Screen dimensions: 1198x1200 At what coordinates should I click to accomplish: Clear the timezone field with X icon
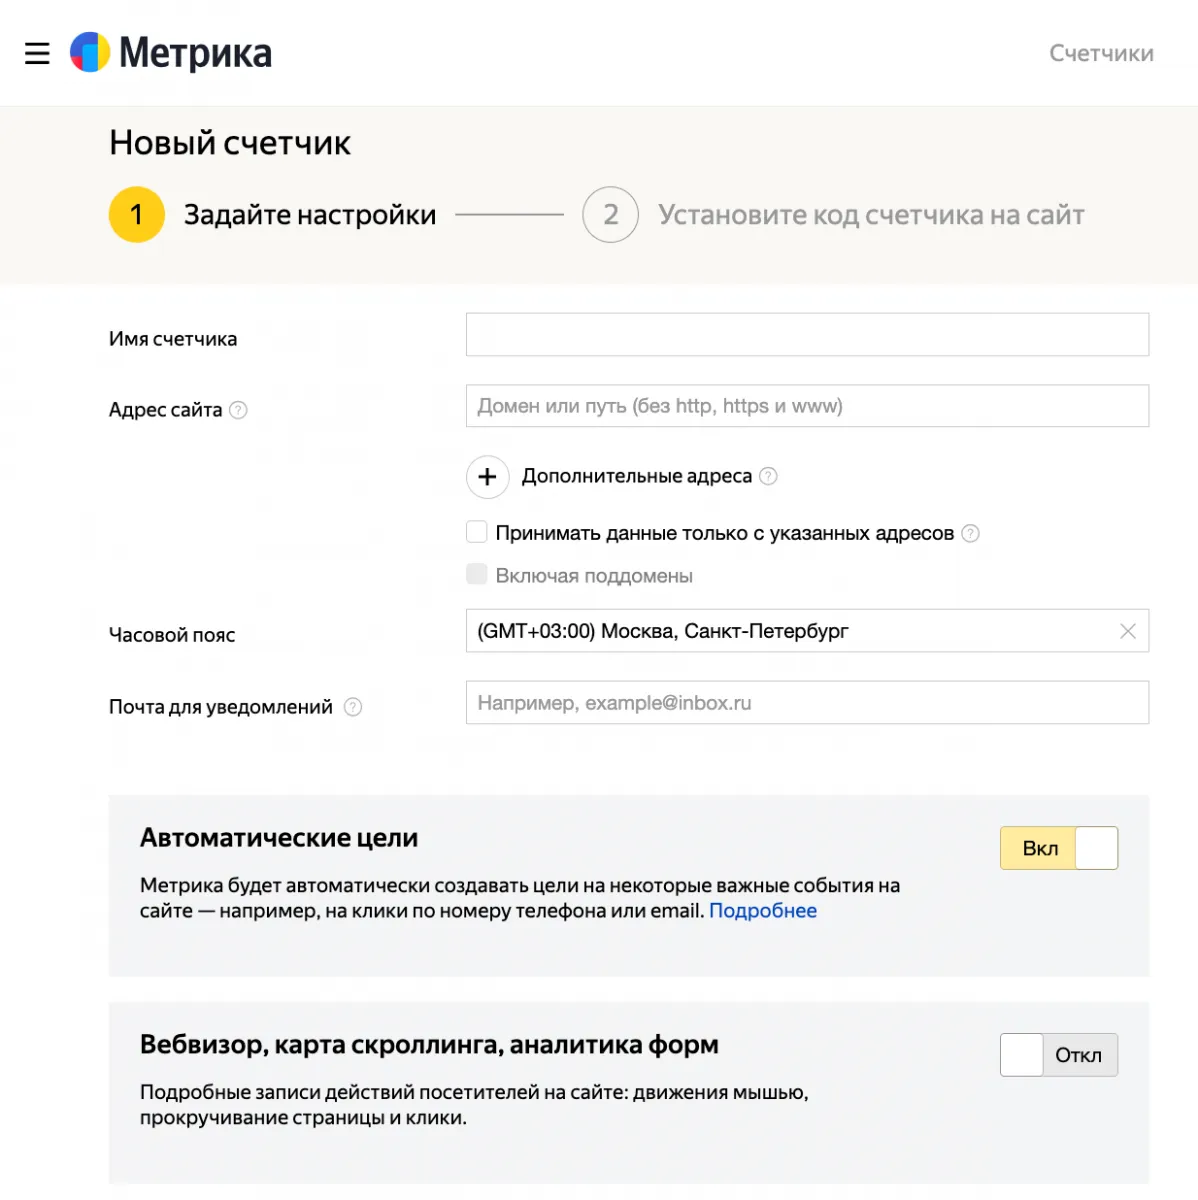(1128, 631)
